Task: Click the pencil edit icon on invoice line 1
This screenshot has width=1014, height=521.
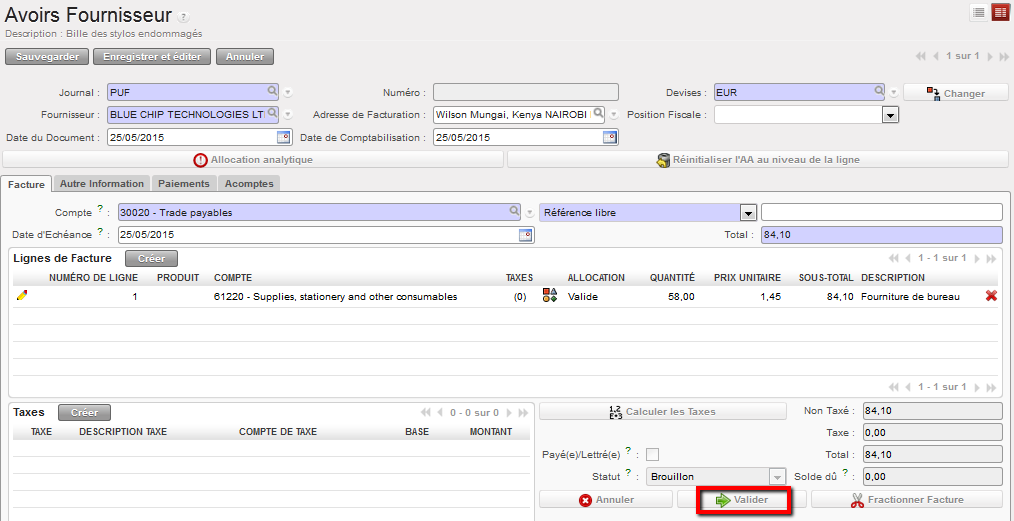Action: tap(22, 296)
